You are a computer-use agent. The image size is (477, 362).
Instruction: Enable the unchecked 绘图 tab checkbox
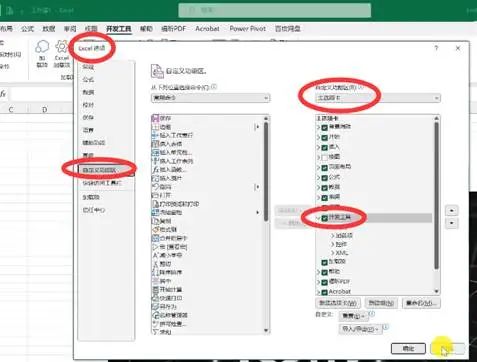pos(325,157)
